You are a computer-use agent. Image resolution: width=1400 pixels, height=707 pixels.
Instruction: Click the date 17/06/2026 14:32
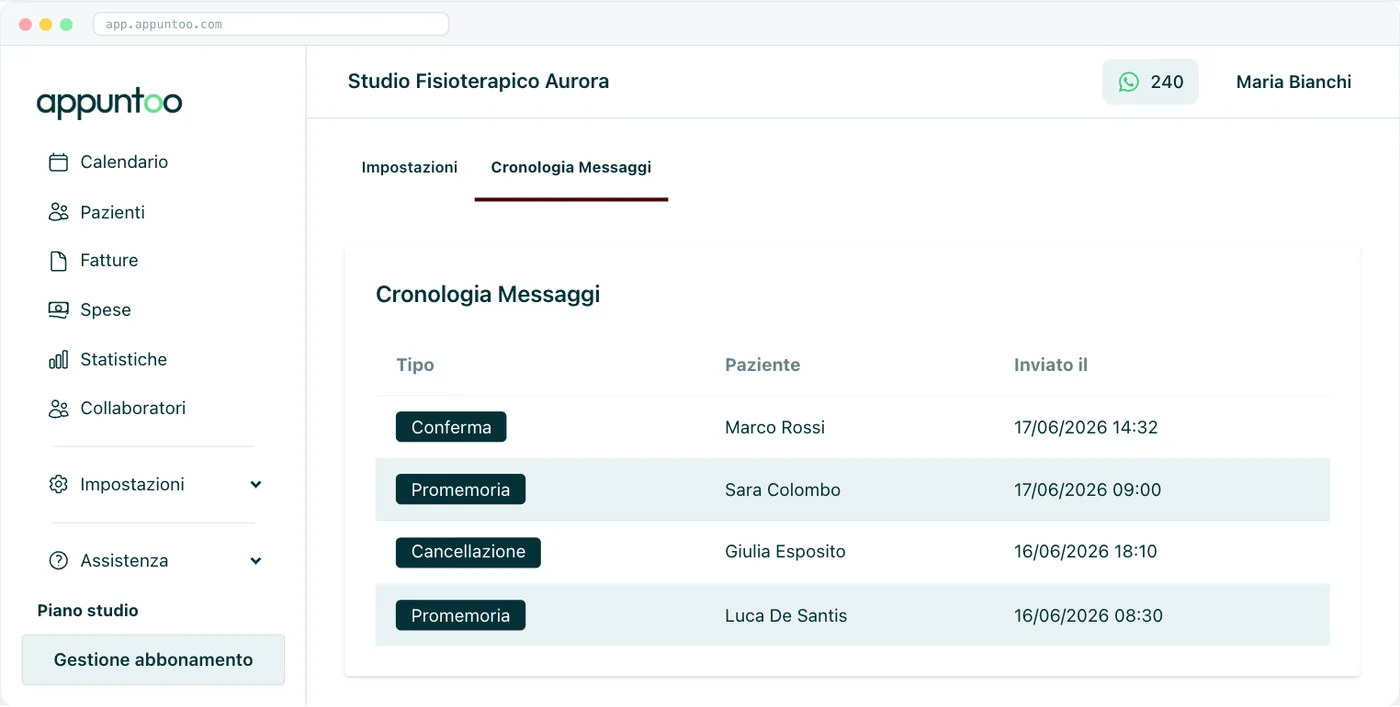[x=1086, y=427]
